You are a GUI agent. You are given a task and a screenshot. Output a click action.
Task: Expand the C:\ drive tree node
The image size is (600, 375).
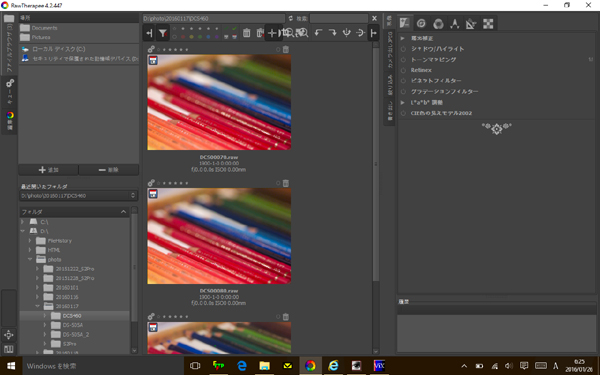click(x=23, y=222)
